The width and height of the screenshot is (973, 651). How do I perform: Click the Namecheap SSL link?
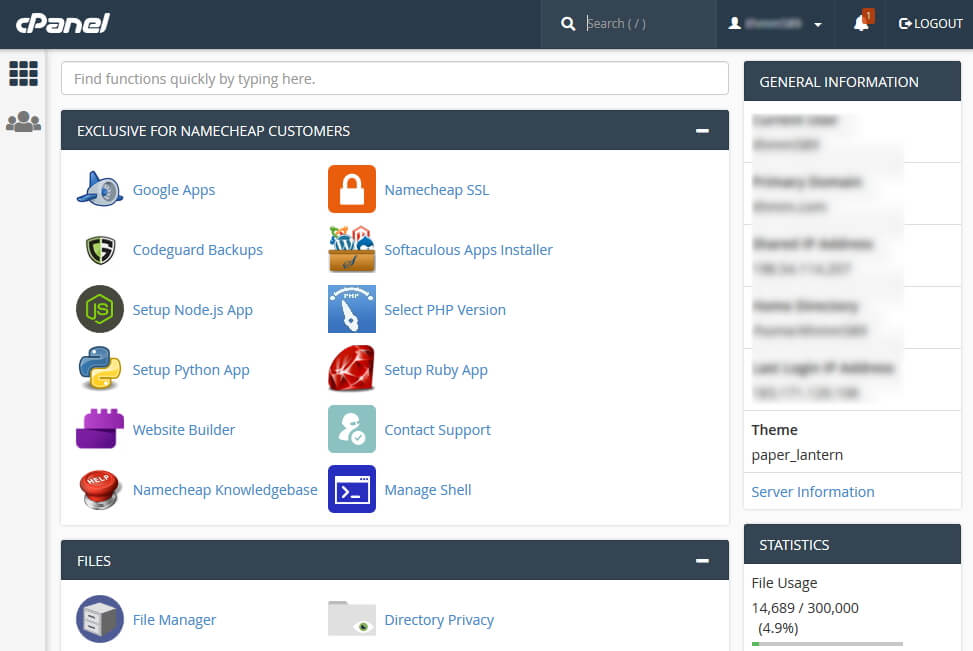(x=437, y=190)
